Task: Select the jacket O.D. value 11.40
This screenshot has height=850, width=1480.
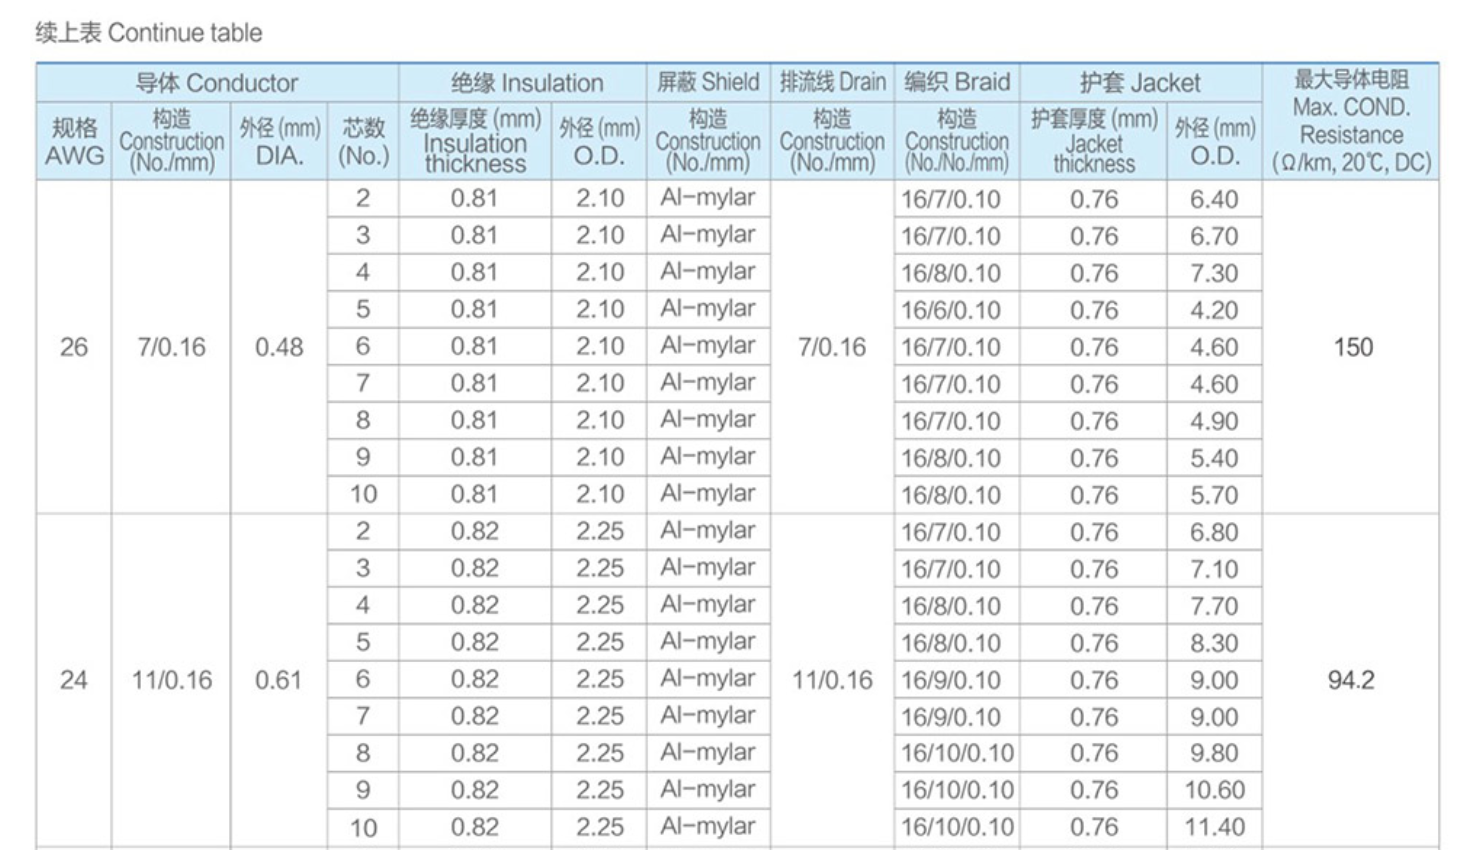Action: click(x=1214, y=827)
